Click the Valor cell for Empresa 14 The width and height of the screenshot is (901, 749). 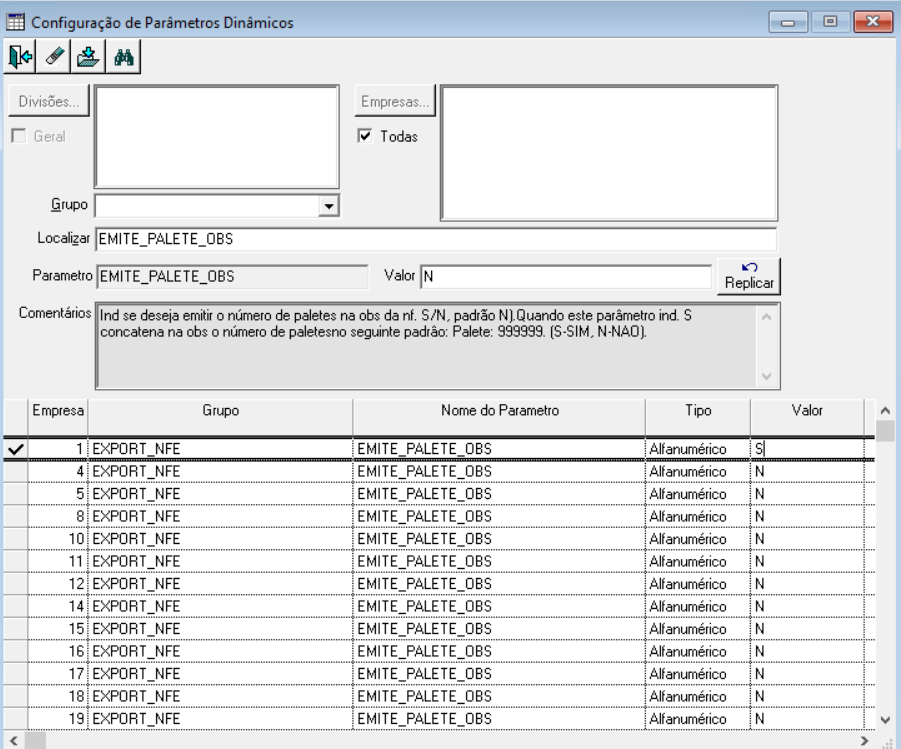[807, 606]
